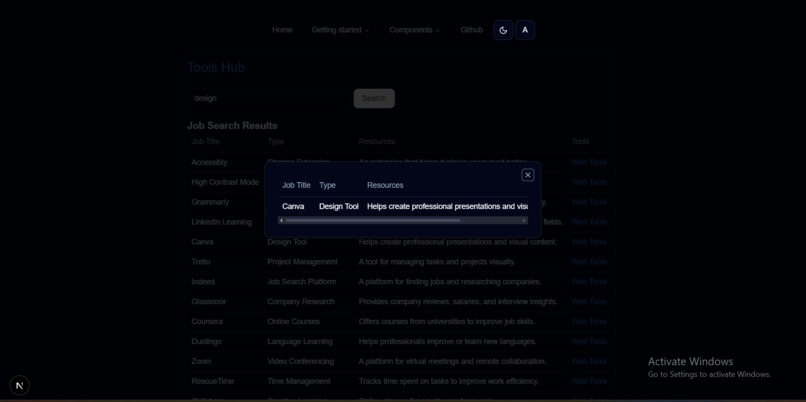Expand the Components menu
806x402 pixels.
tap(415, 30)
